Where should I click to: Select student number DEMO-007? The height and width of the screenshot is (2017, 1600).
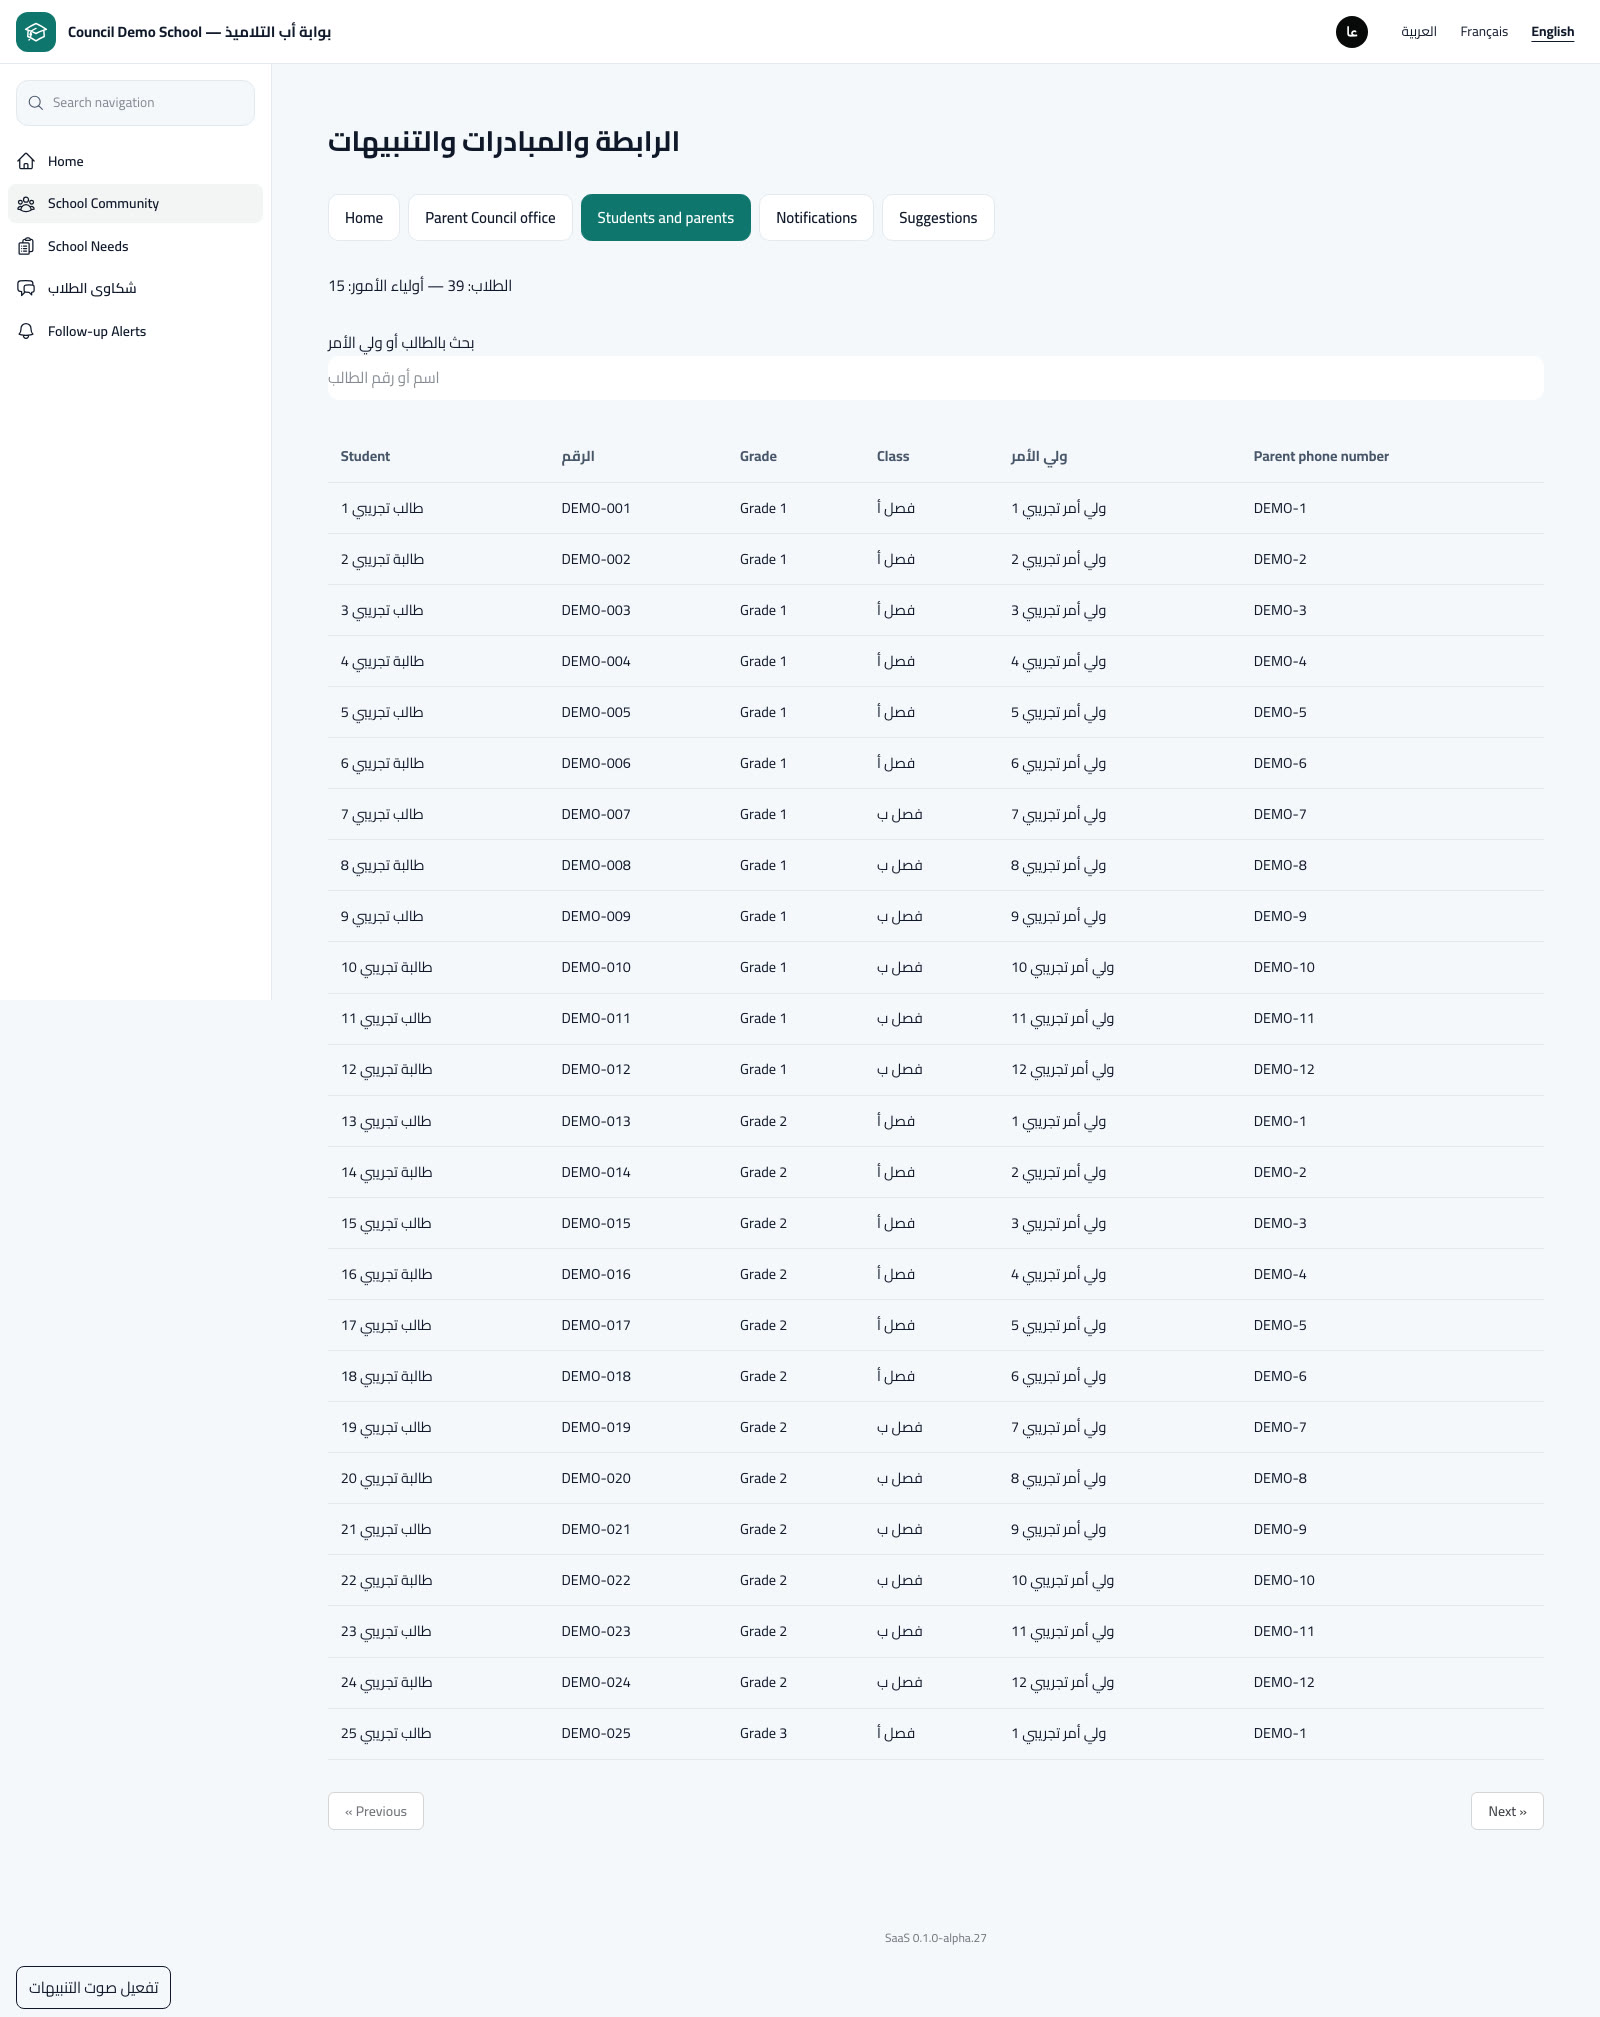point(596,814)
